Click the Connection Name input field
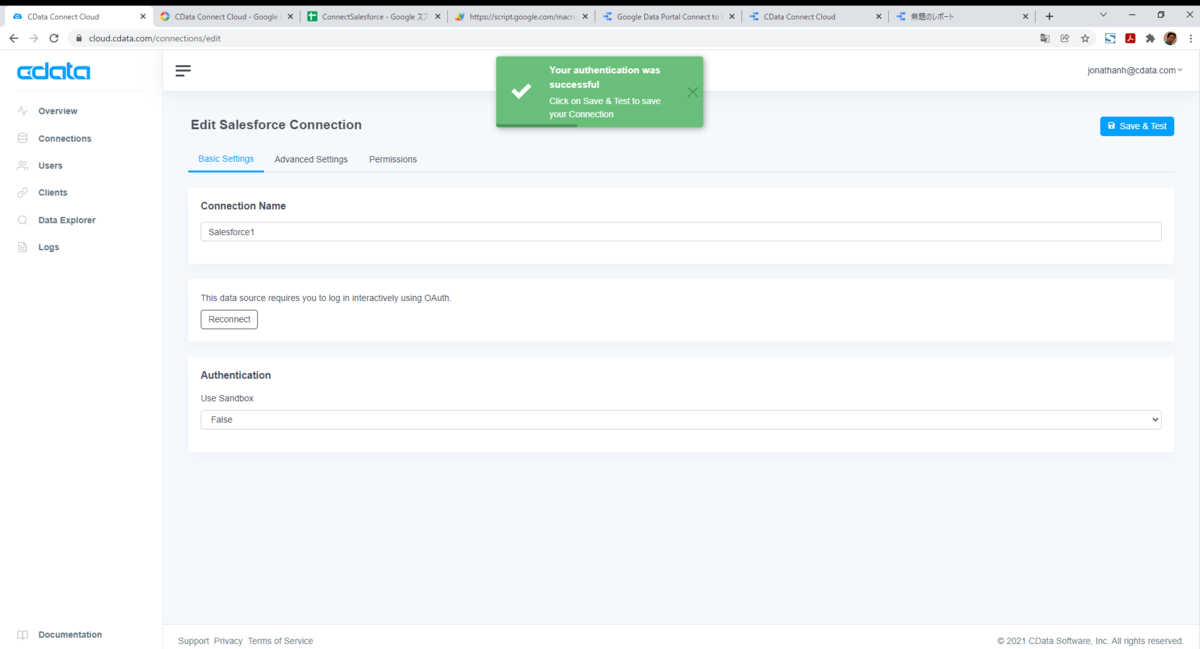This screenshot has height=649, width=1200. [681, 231]
